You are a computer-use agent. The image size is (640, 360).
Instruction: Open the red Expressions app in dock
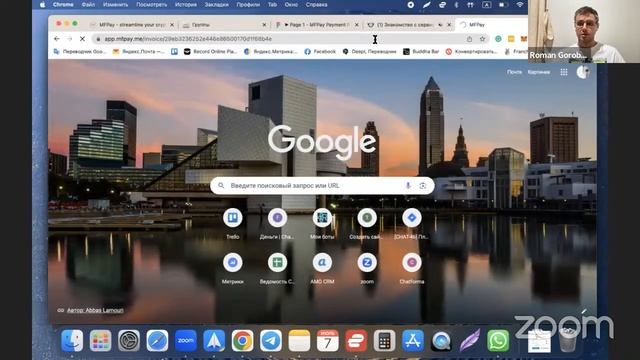coord(356,340)
